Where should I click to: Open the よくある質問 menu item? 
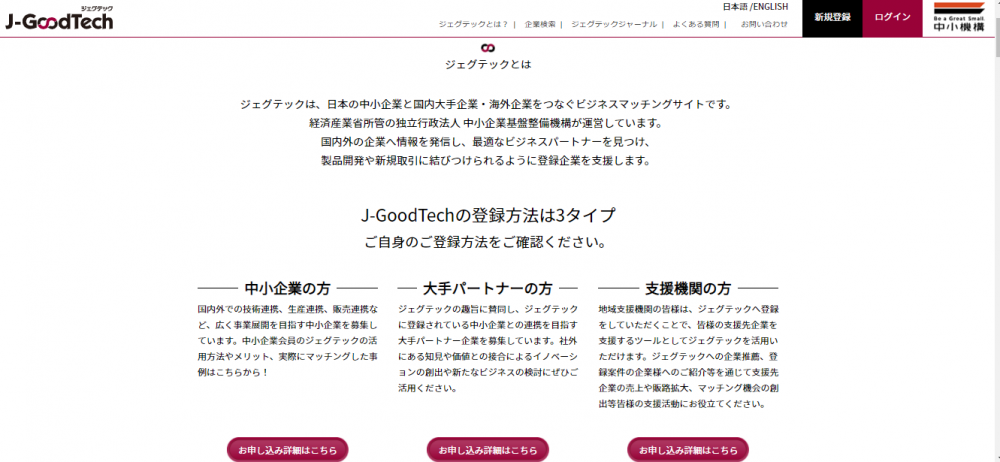tap(696, 24)
